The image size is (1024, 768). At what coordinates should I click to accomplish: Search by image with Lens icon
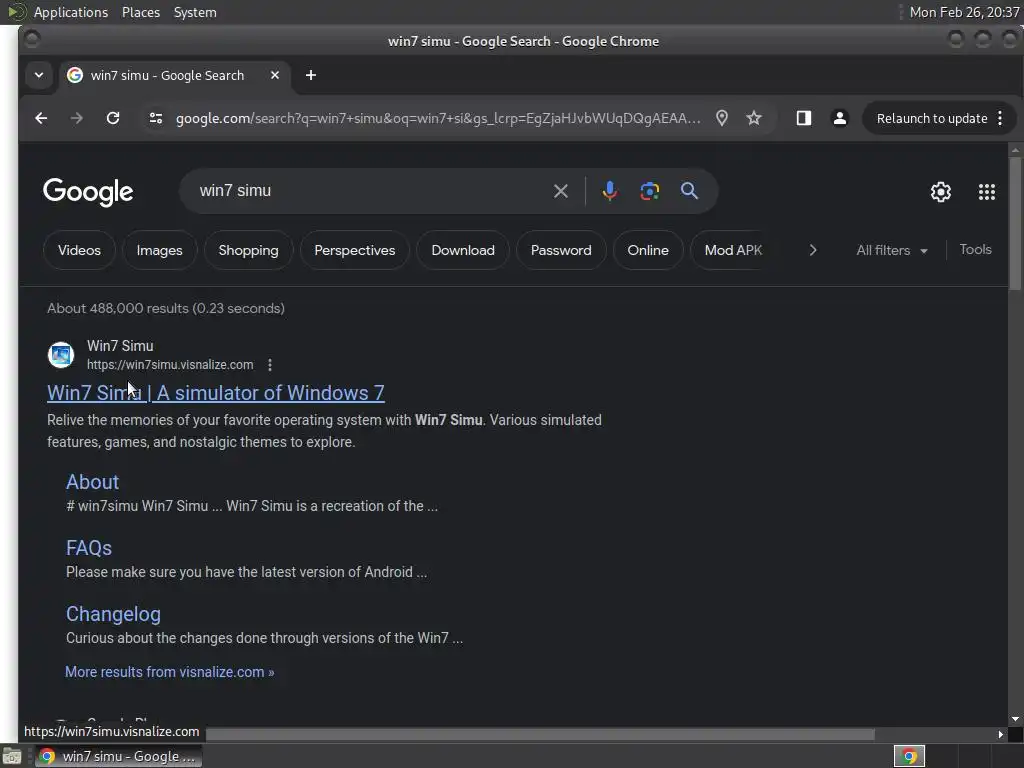[649, 191]
